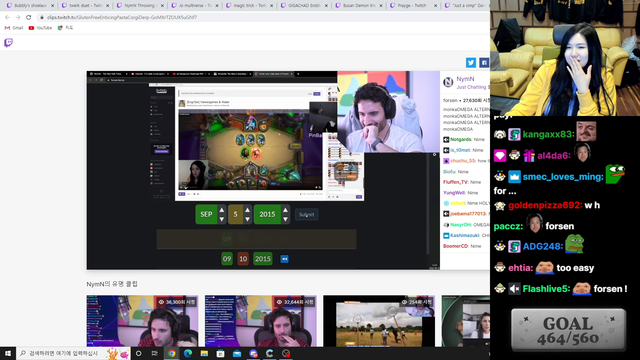Screen dimensions: 640x360
Task: Close the "NymN Throwing" tab
Action: pos(162,6)
